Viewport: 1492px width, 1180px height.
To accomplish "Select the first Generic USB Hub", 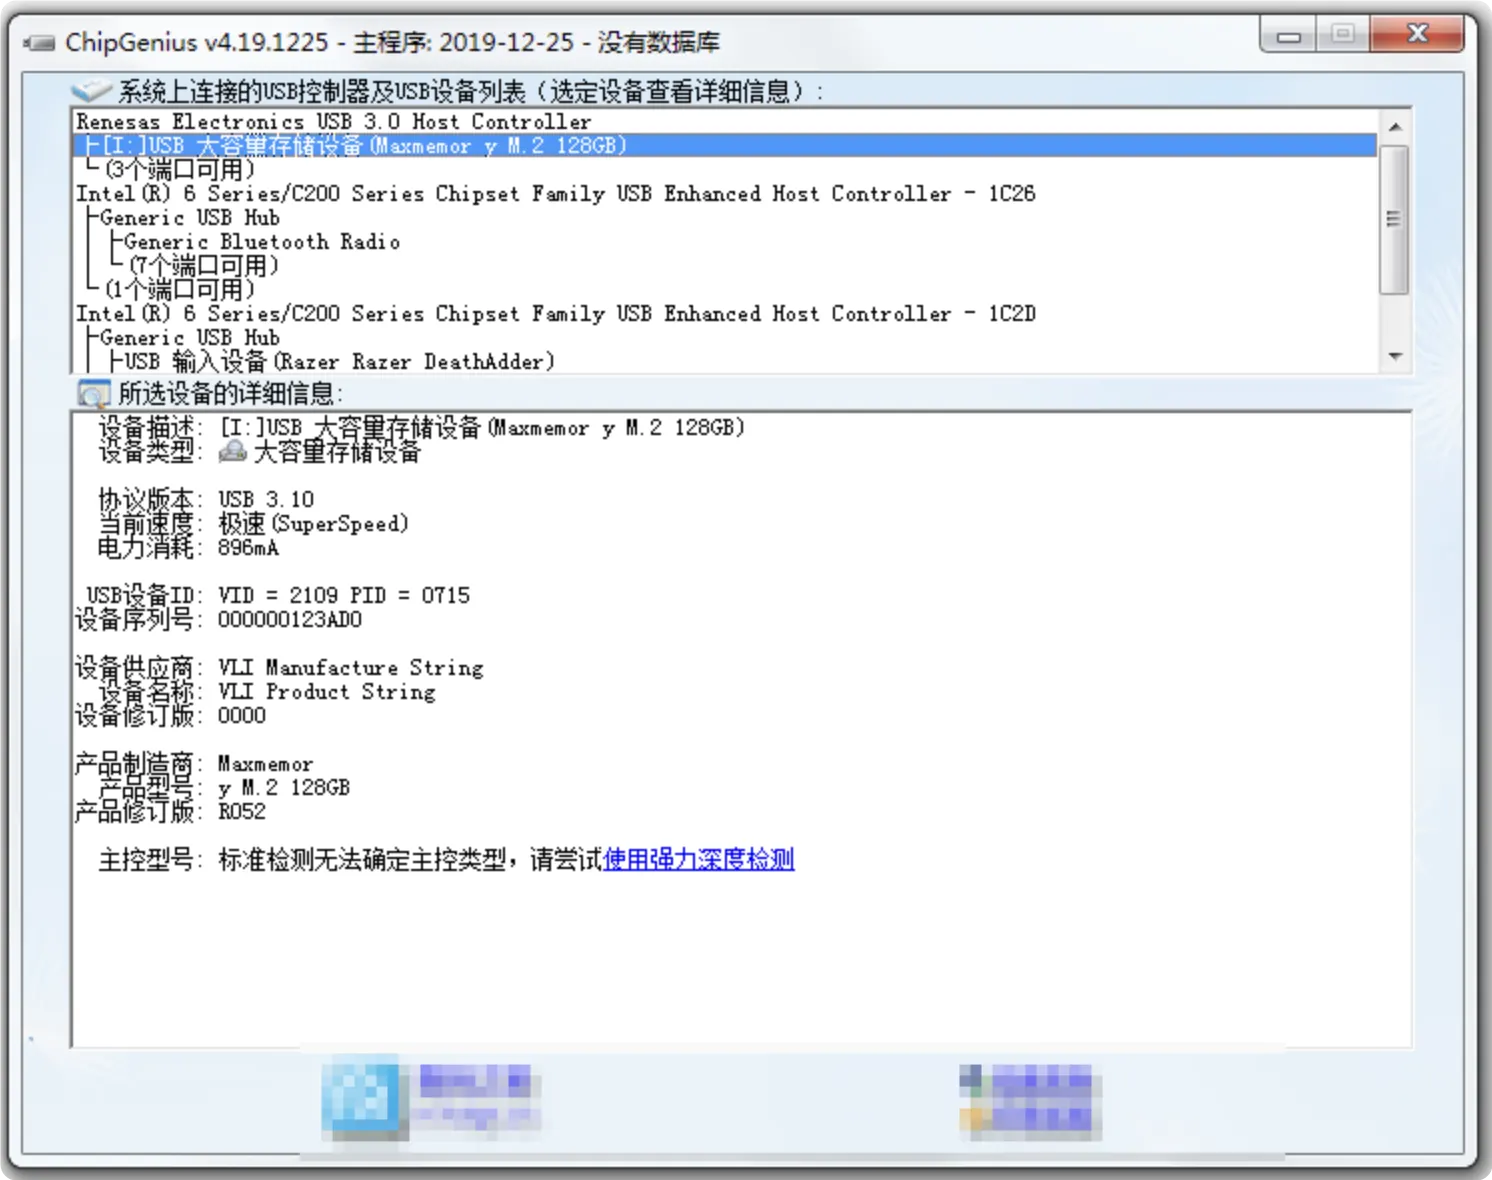I will point(190,218).
